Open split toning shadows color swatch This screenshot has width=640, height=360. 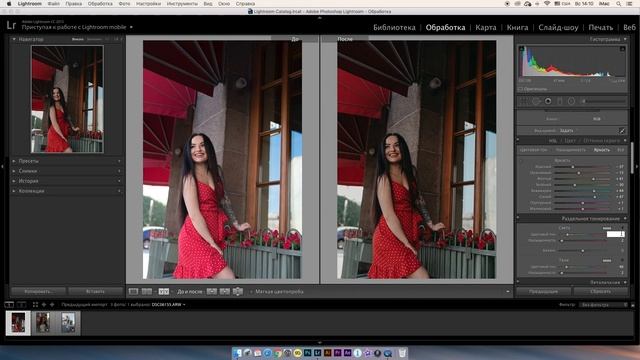point(607,260)
